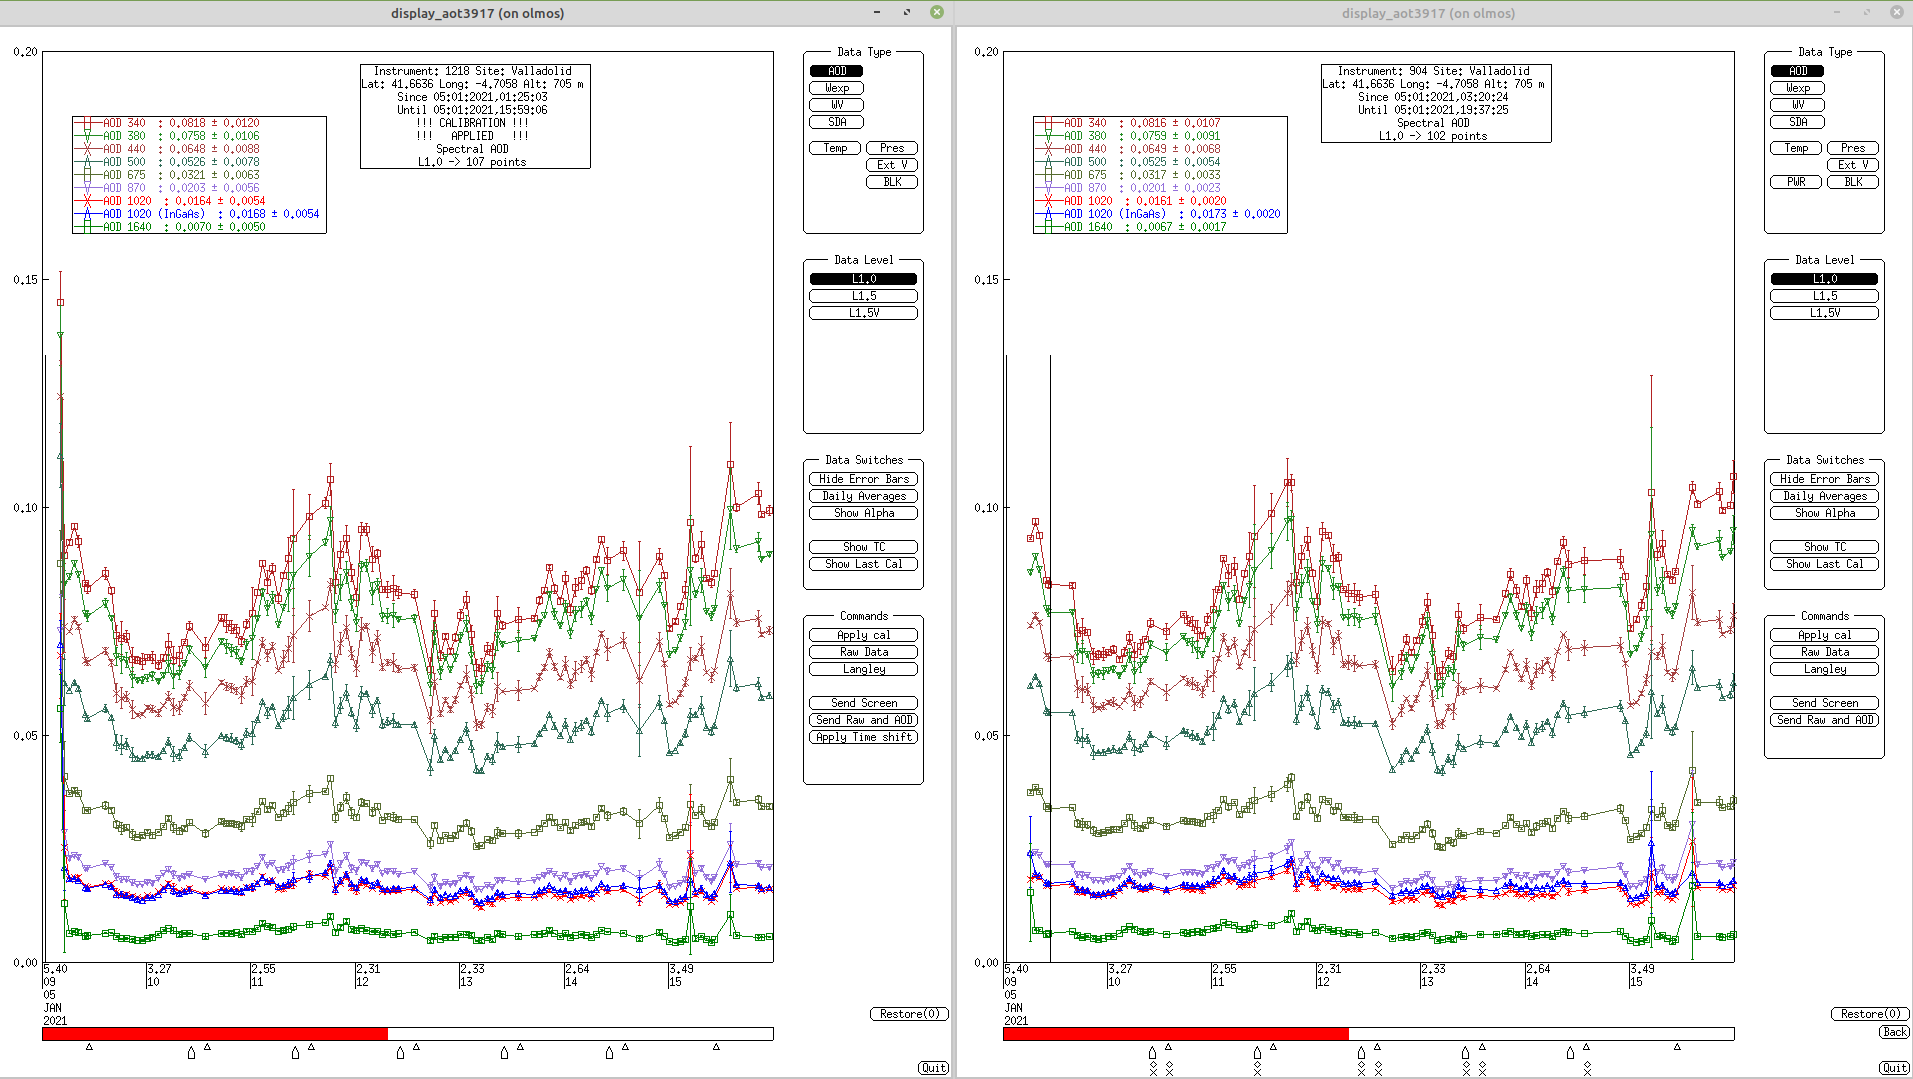Quit the left display window
Viewport: 1913px width, 1079px height.
pos(933,1068)
